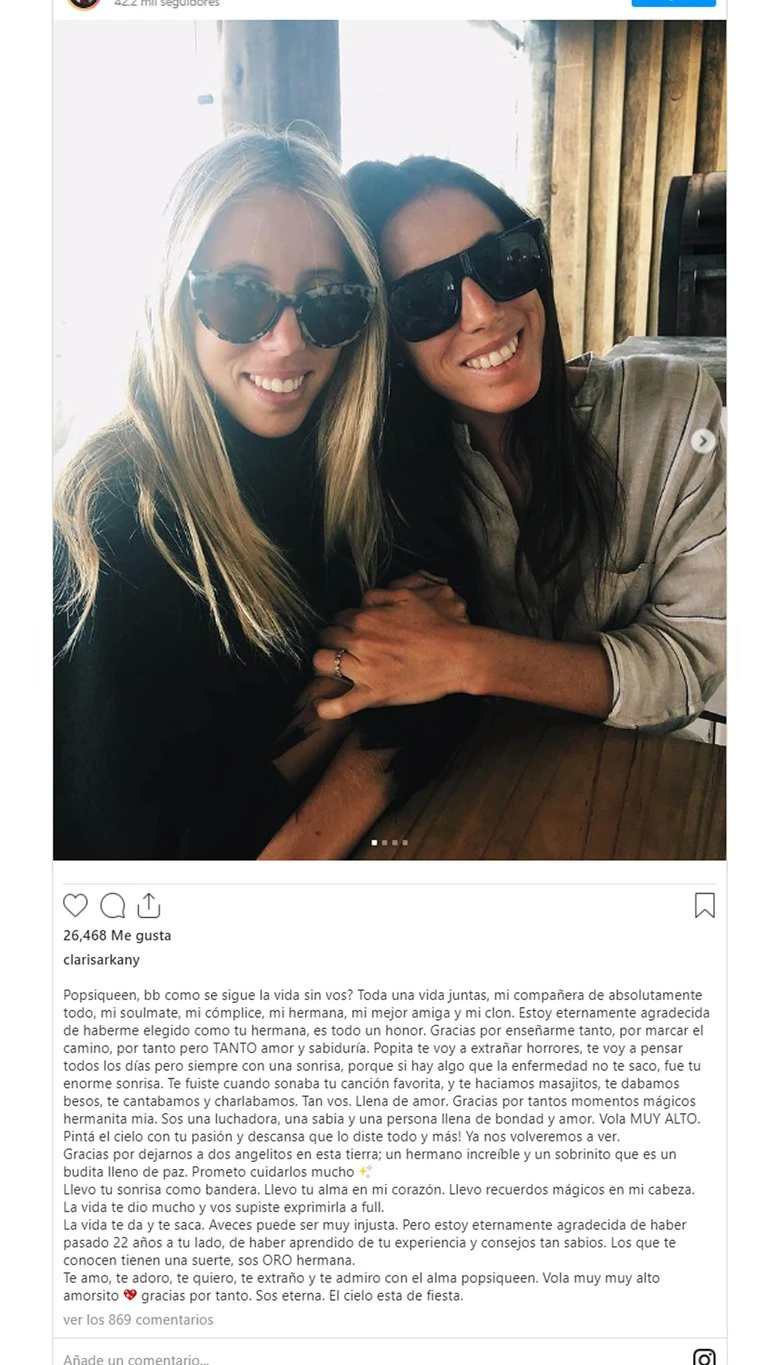View who liked via 26,468 Me gusta
This screenshot has width=768, height=1365.
[x=117, y=936]
